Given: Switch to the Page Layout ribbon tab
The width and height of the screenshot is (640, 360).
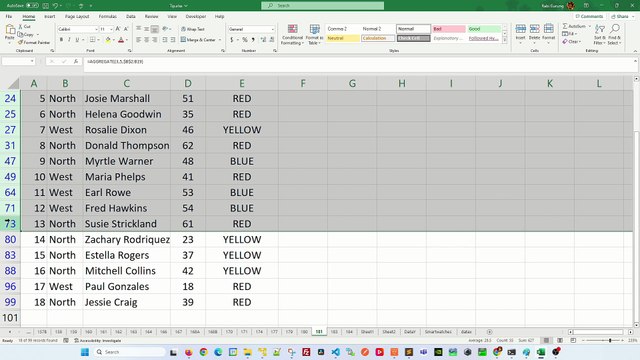Looking at the screenshot, I should pos(77,16).
